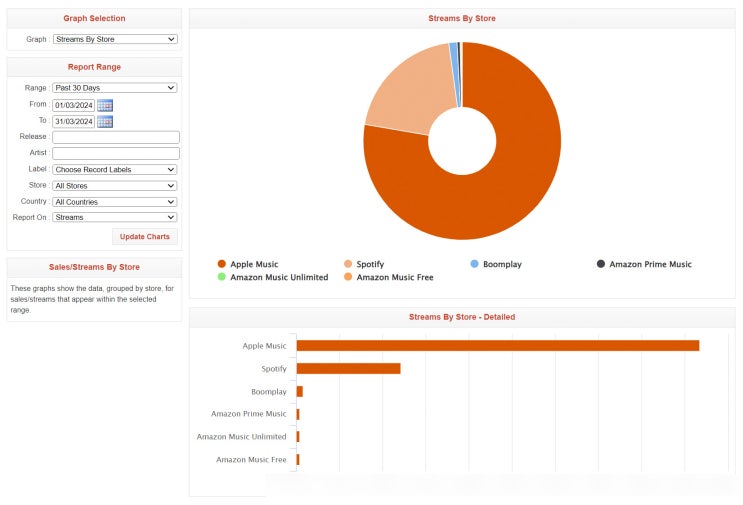Image resolution: width=743 pixels, height=505 pixels.
Task: Click the Boomplay bar chart axis label
Action: coord(269,391)
